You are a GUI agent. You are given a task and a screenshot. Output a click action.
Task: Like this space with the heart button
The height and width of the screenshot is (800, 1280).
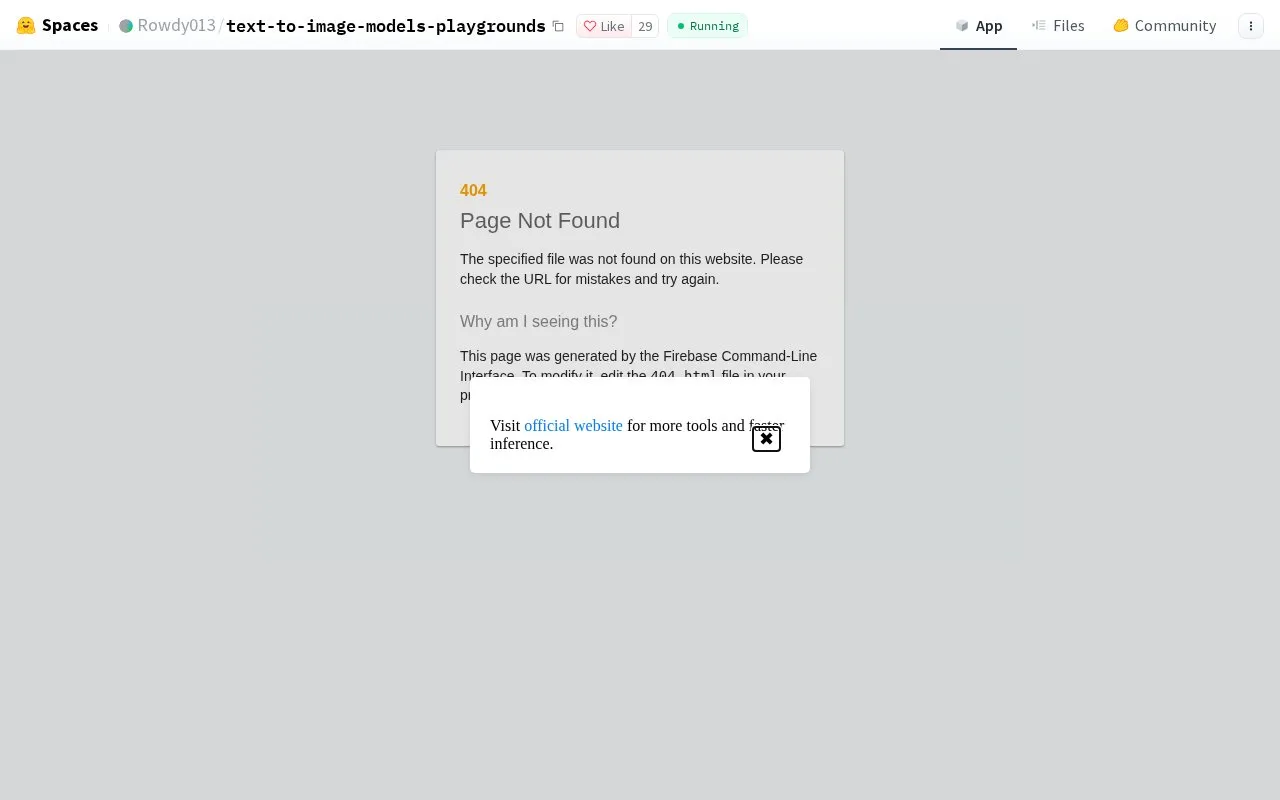coord(604,26)
